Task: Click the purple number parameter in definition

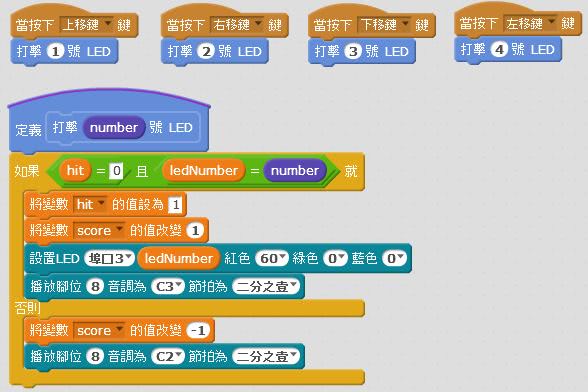Action: click(114, 128)
